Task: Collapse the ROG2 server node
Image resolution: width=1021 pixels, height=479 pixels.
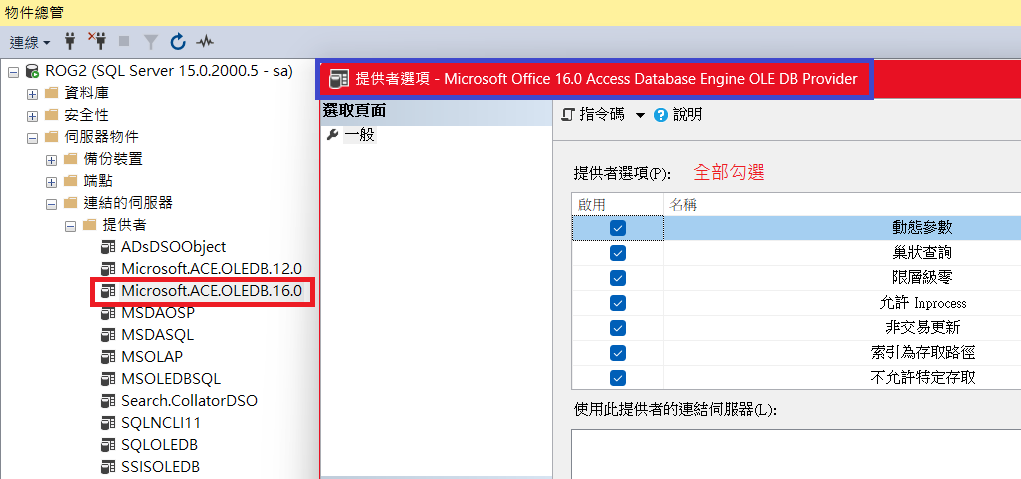Action: [13, 72]
